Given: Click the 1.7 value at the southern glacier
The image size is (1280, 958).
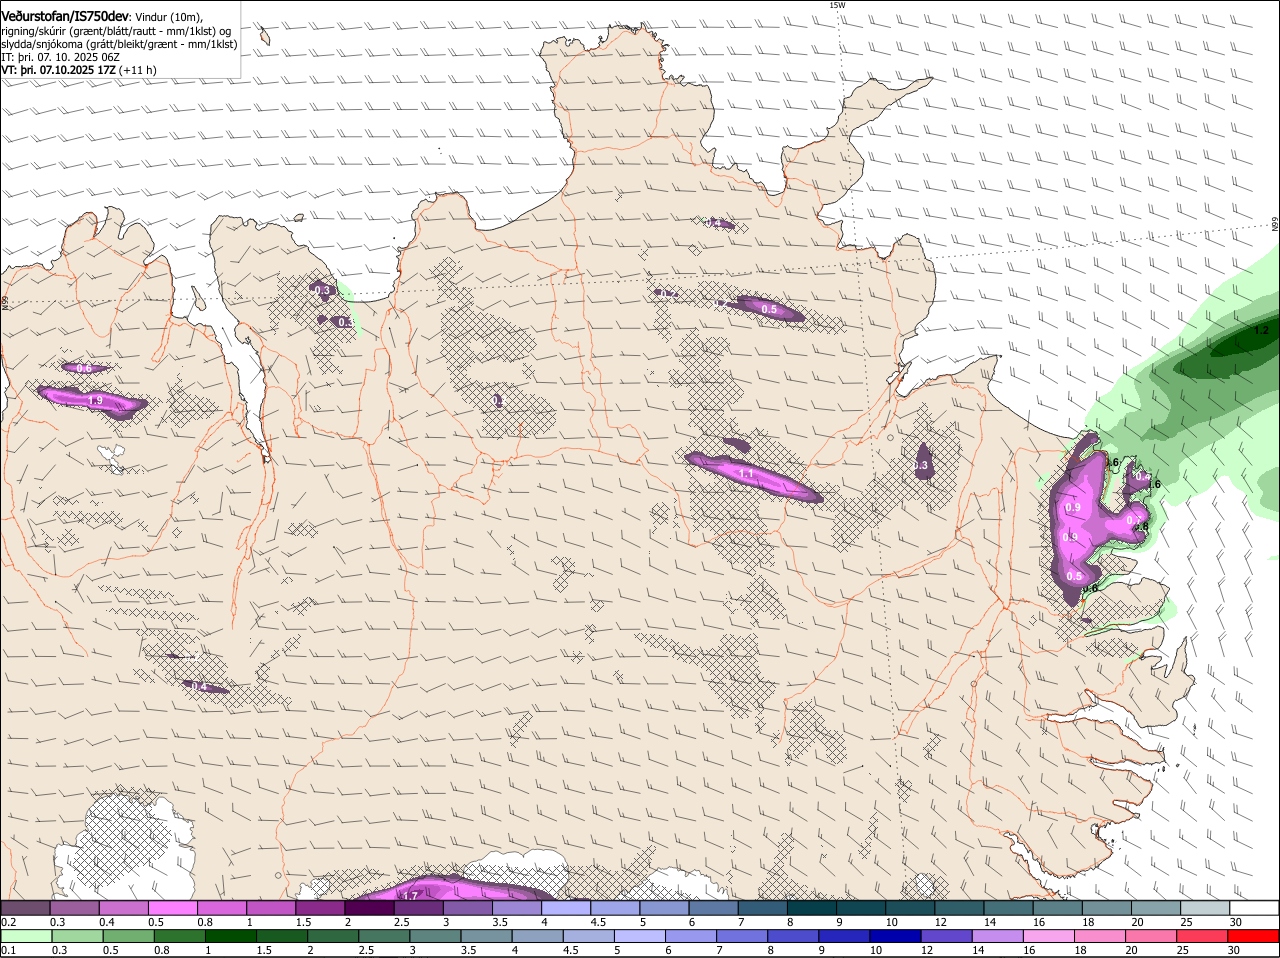Looking at the screenshot, I should coord(410,895).
